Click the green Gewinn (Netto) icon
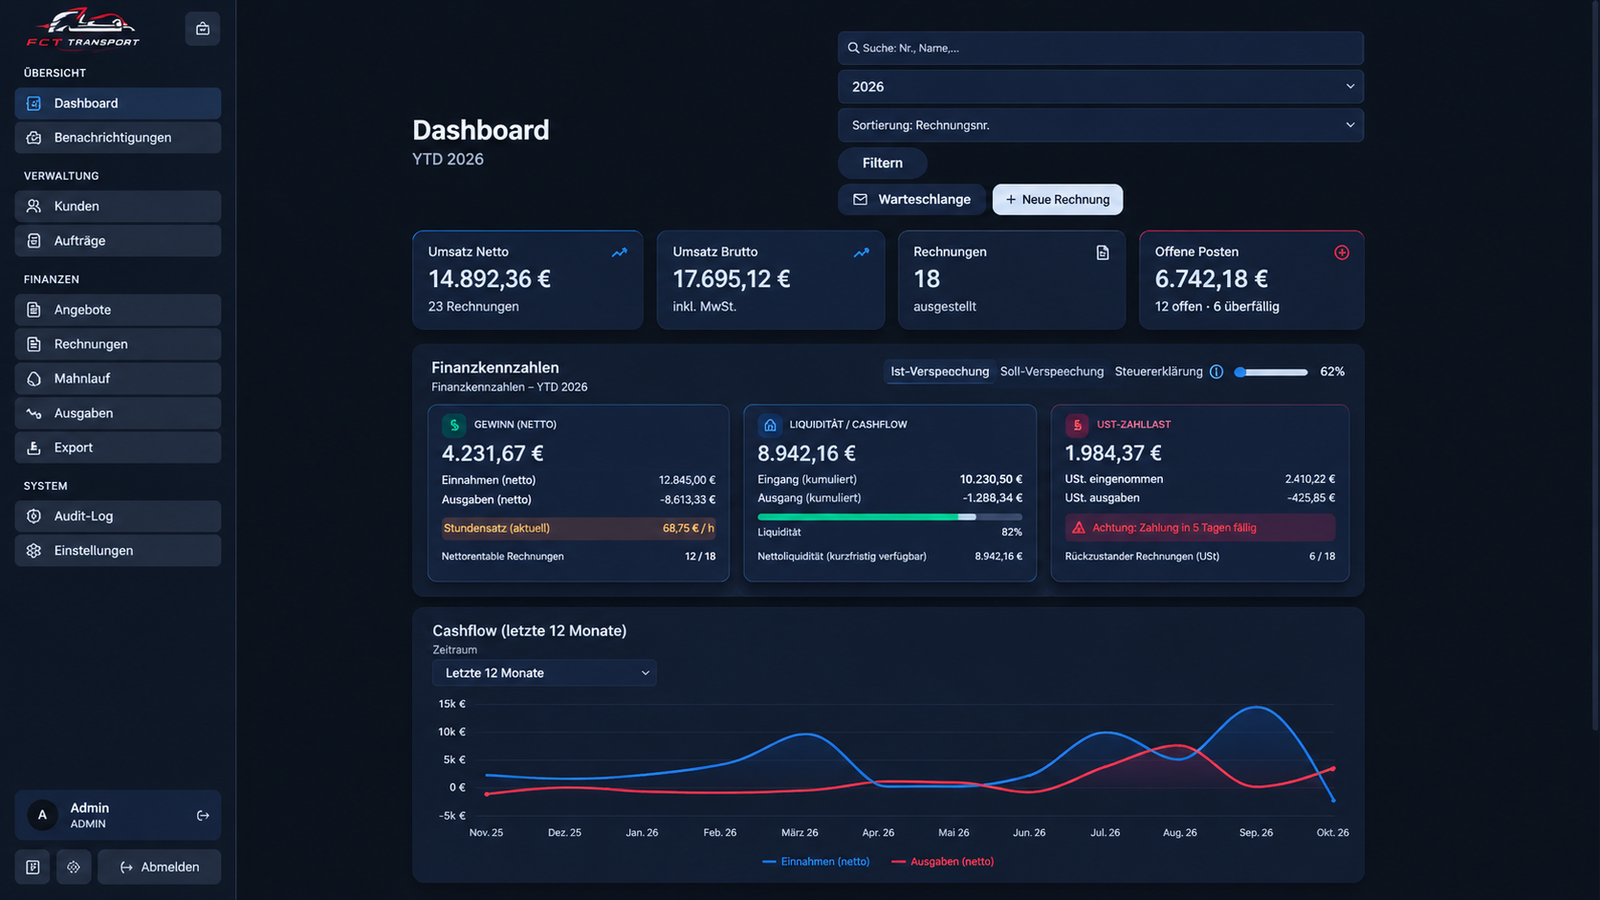 [455, 425]
